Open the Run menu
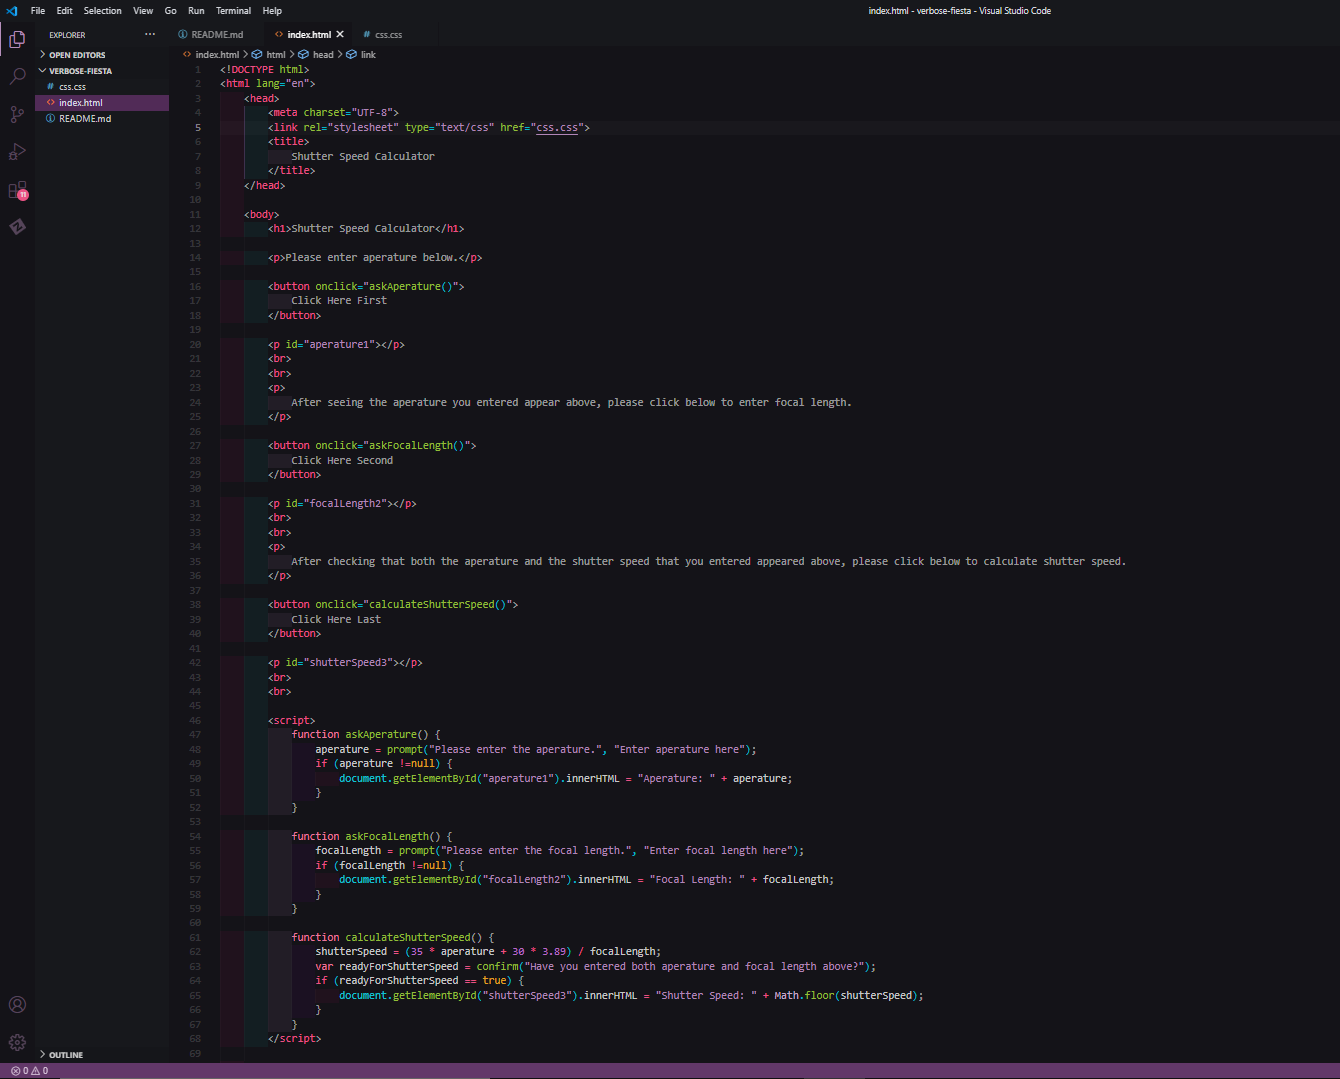Screen dimensions: 1340x1079 click(196, 11)
